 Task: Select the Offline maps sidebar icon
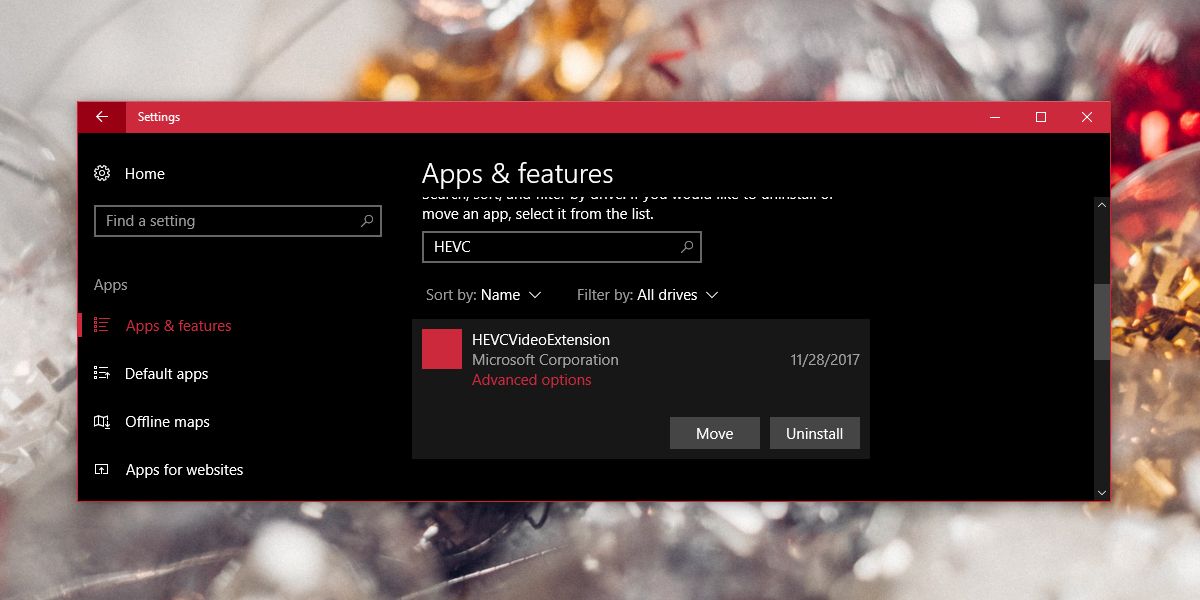[102, 421]
